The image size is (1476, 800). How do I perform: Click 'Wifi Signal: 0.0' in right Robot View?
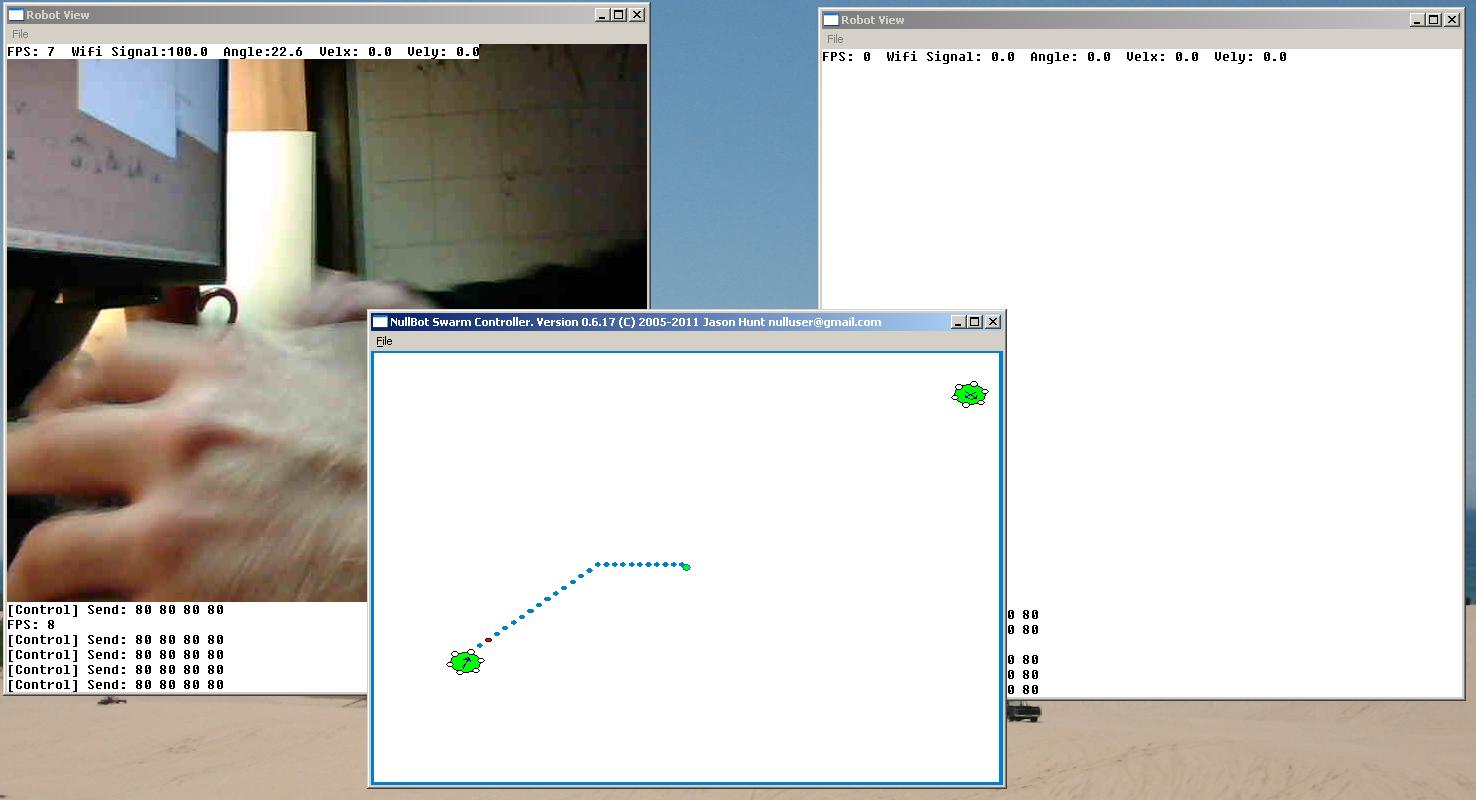950,57
